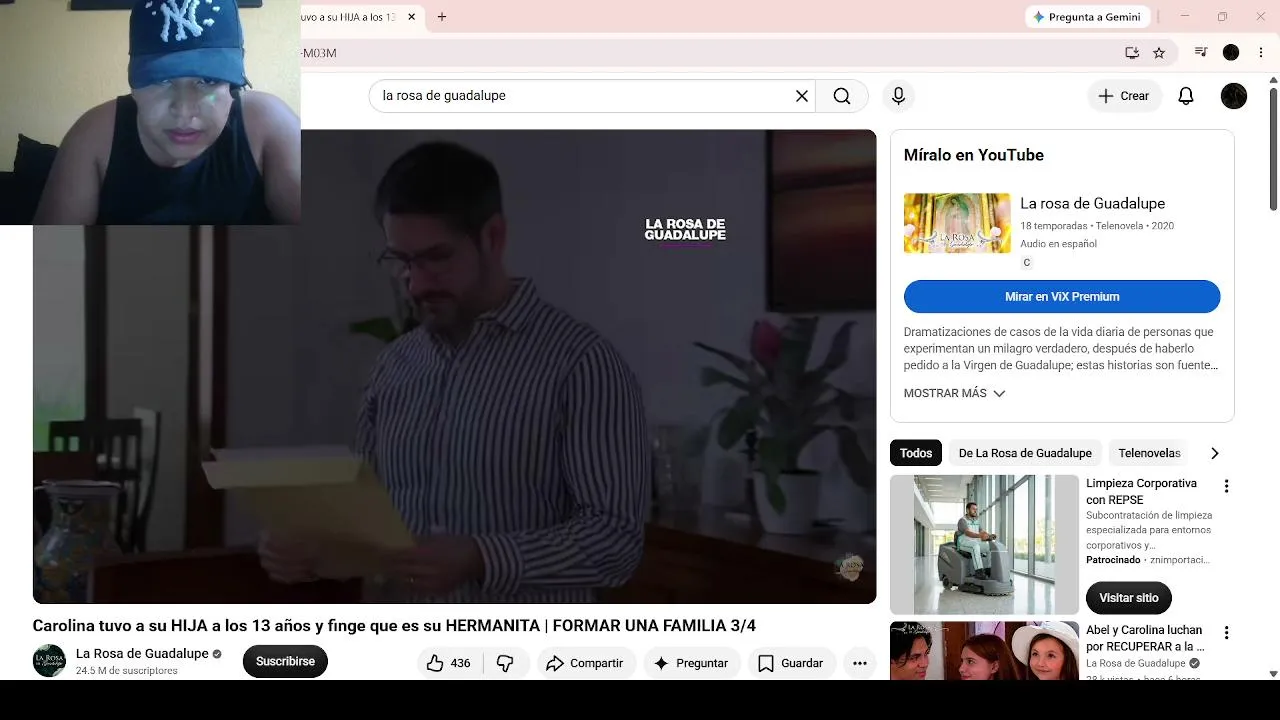Save the video with Guardar
This screenshot has width=1280, height=720.
click(791, 663)
